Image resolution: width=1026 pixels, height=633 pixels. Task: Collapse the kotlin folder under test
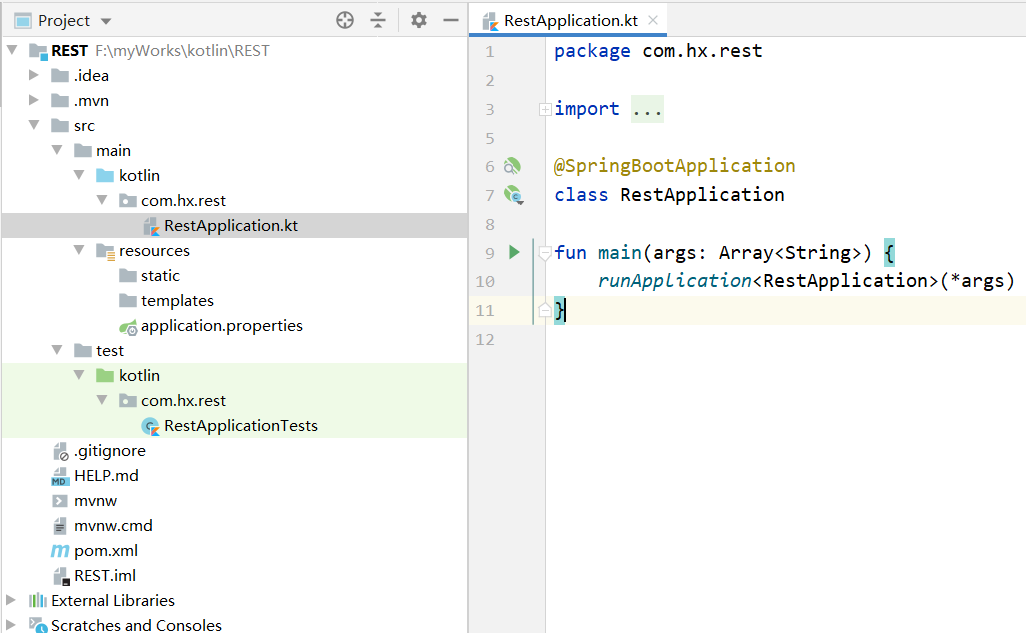click(79, 375)
